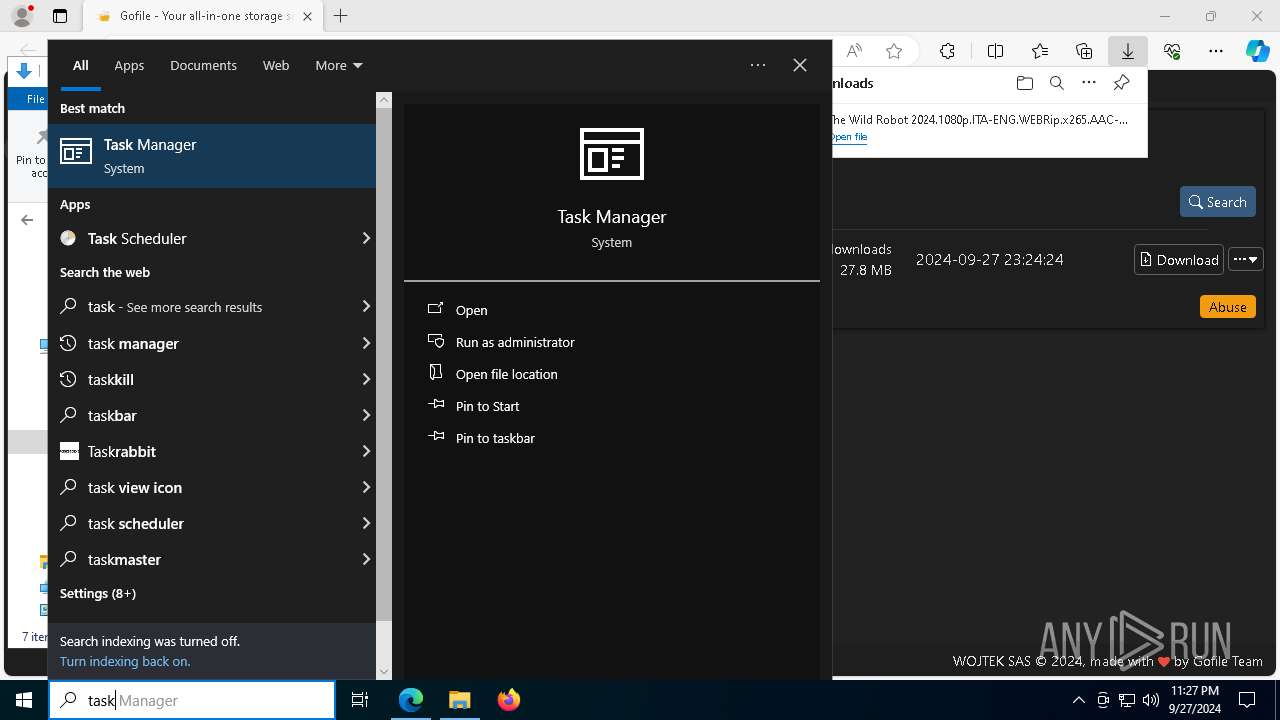Open Browser essentials heart icon

pos(1172,51)
